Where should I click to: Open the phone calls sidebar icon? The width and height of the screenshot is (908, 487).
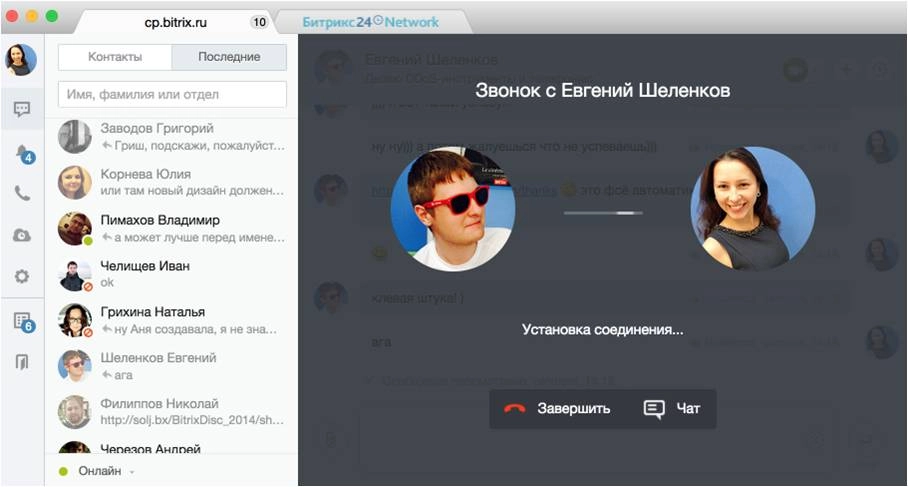tap(21, 194)
